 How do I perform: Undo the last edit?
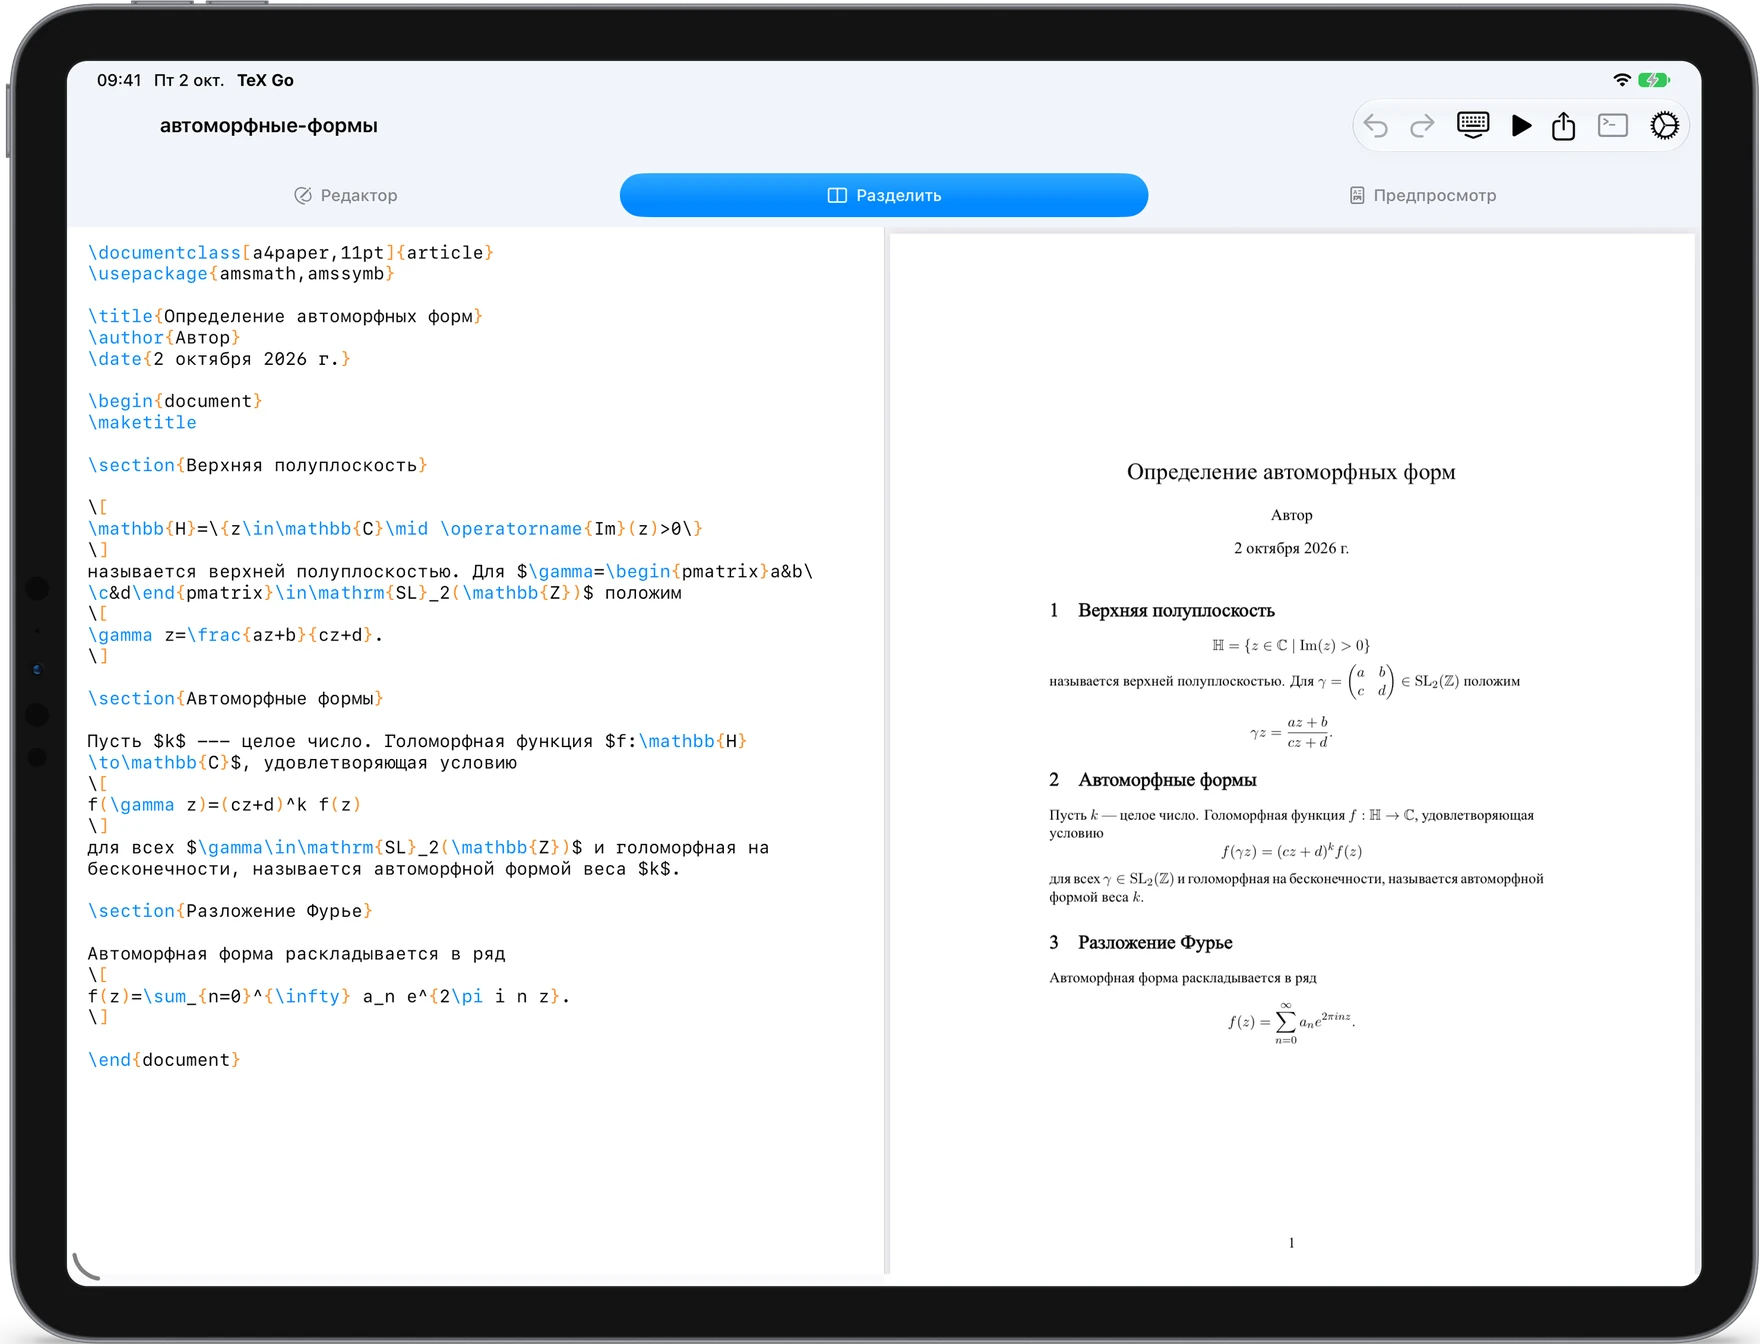[x=1376, y=126]
